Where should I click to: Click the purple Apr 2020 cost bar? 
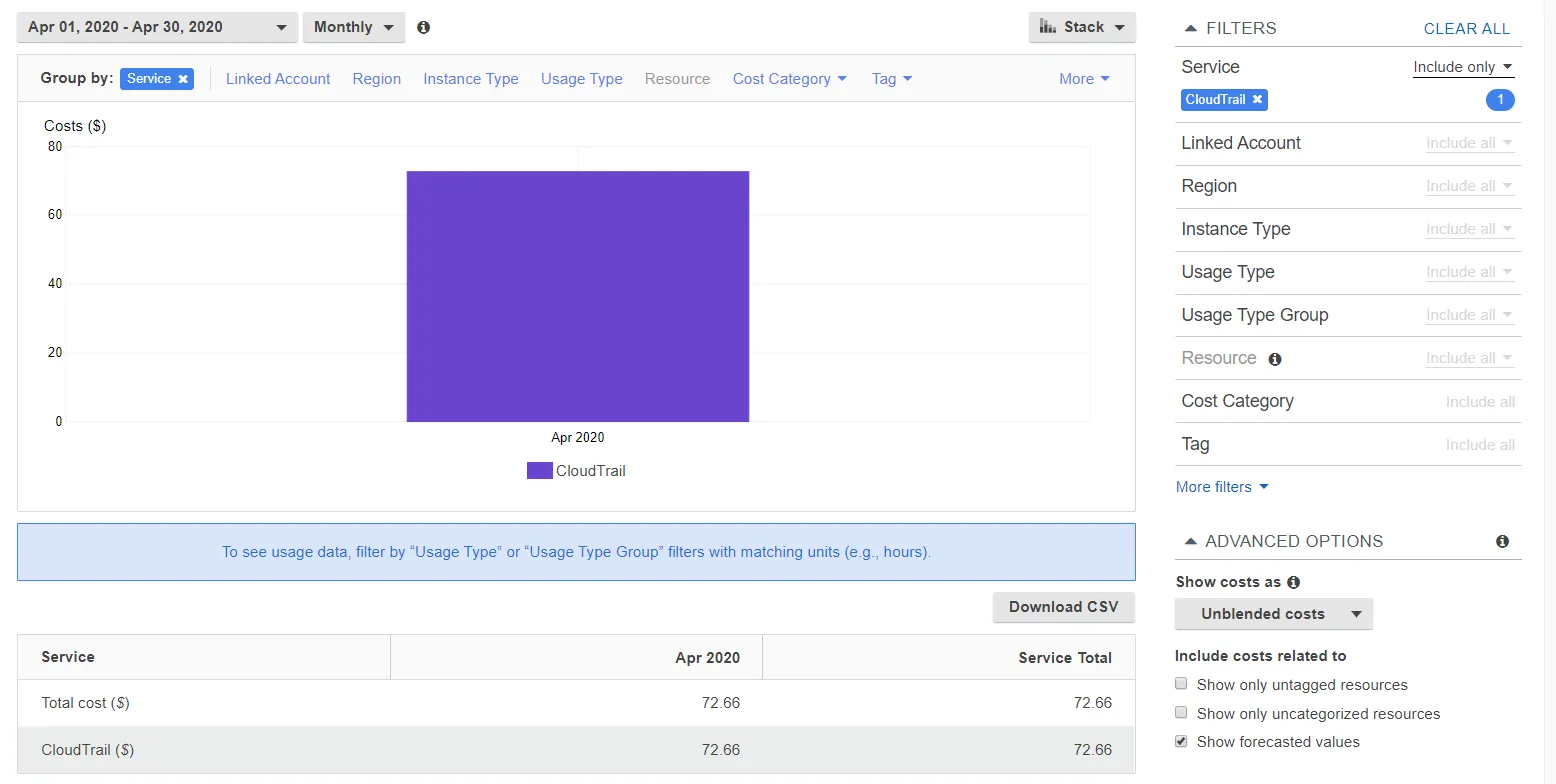(578, 296)
